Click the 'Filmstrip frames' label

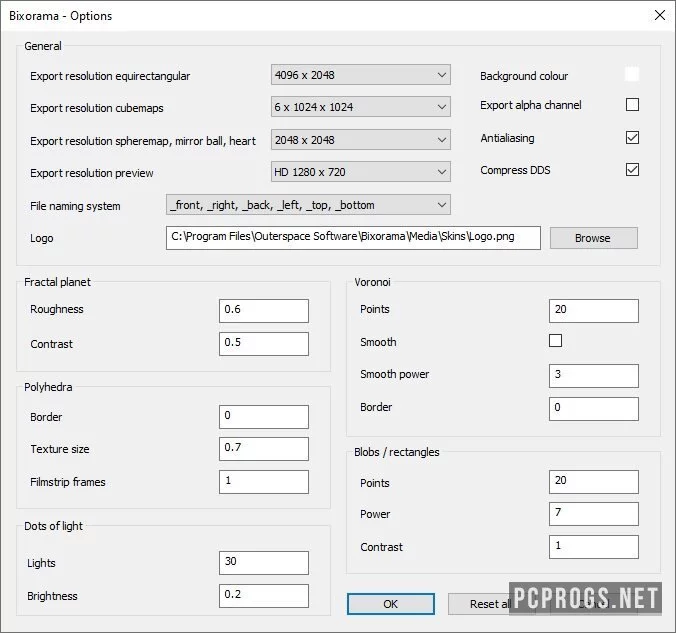tap(68, 482)
